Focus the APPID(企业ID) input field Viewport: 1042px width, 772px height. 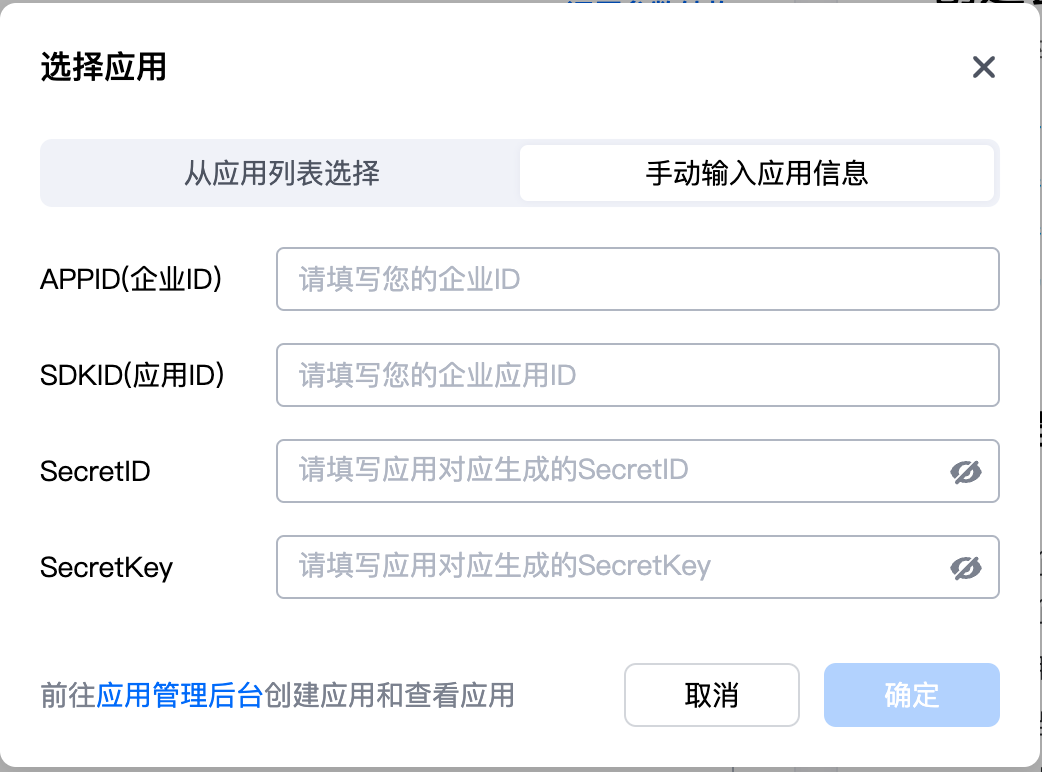click(638, 279)
